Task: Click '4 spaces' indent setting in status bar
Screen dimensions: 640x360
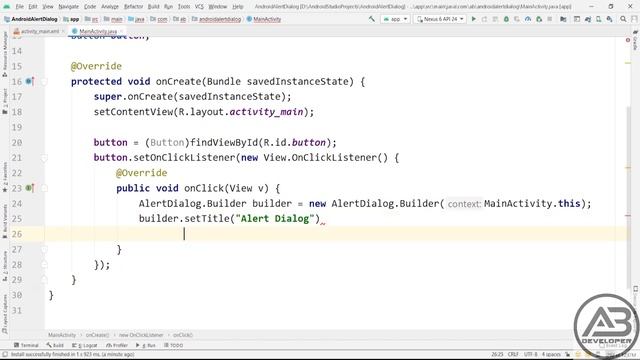Action: 551,354
